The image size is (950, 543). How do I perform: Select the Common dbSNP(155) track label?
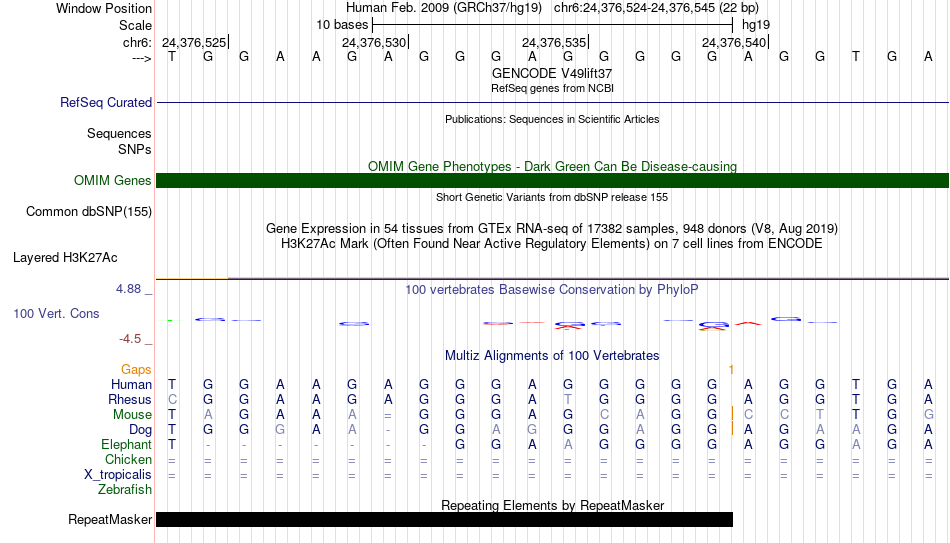click(x=88, y=212)
